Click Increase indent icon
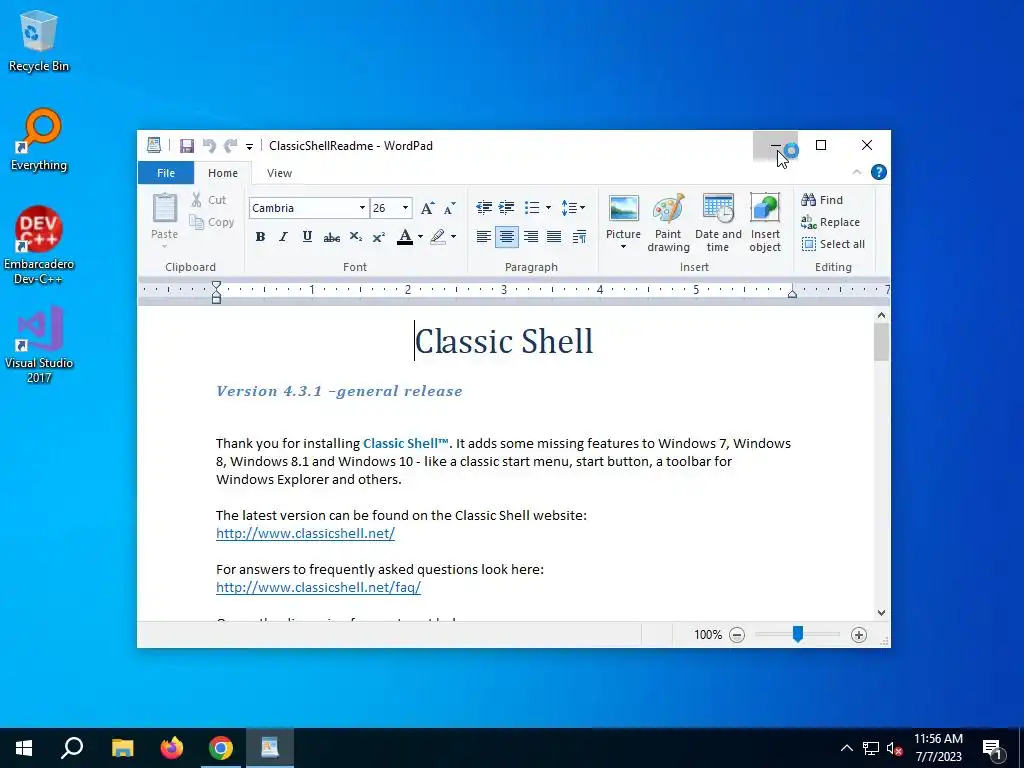This screenshot has height=768, width=1024. coord(507,208)
